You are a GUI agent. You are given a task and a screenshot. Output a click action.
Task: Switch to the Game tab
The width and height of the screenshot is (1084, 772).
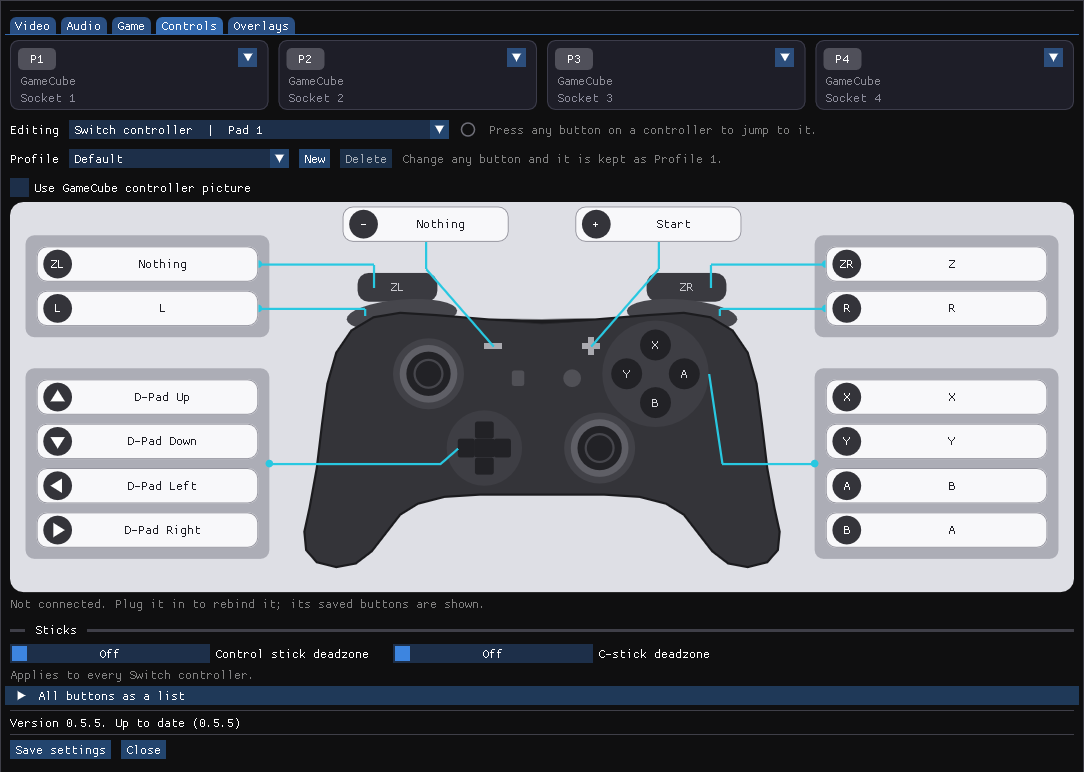[131, 26]
